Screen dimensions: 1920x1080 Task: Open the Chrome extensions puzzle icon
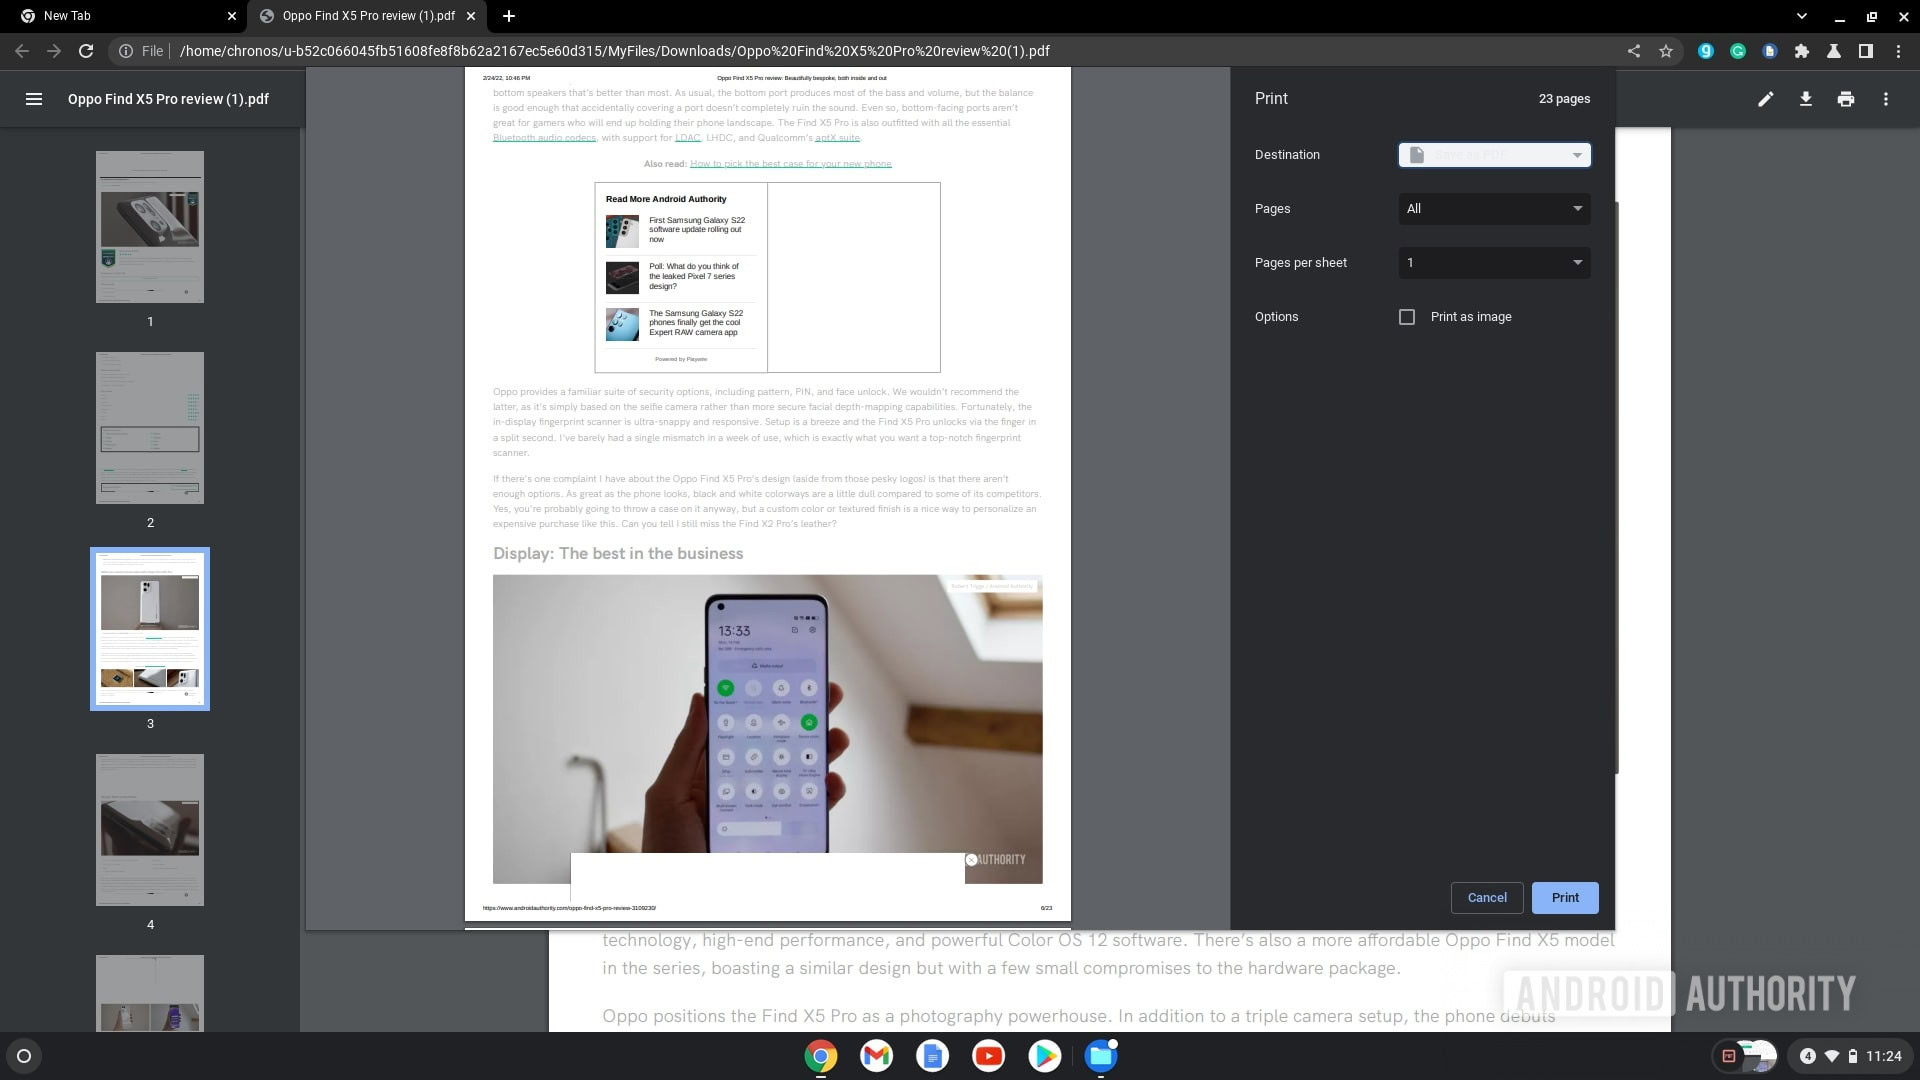tap(1802, 51)
